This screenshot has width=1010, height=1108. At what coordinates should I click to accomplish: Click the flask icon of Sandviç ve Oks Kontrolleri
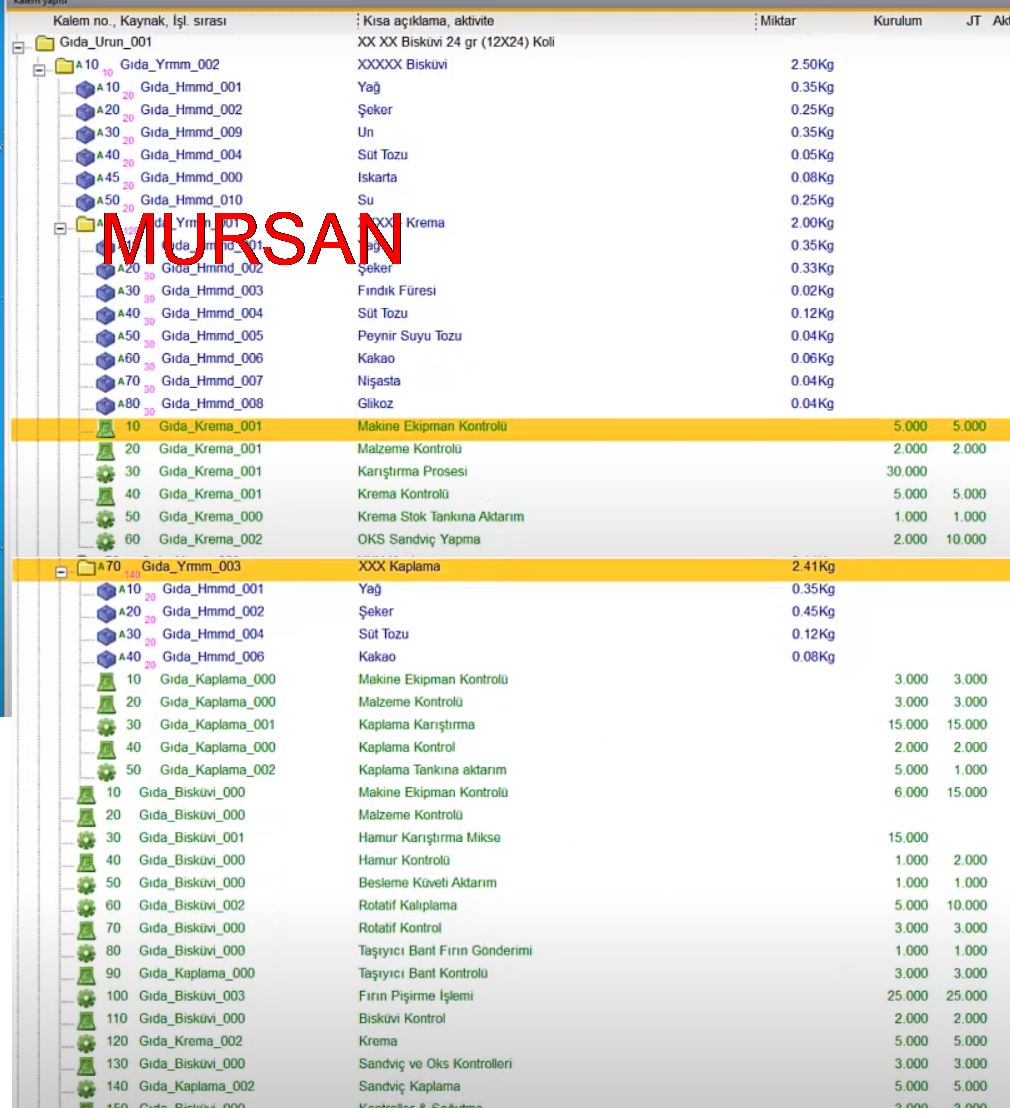point(86,1065)
